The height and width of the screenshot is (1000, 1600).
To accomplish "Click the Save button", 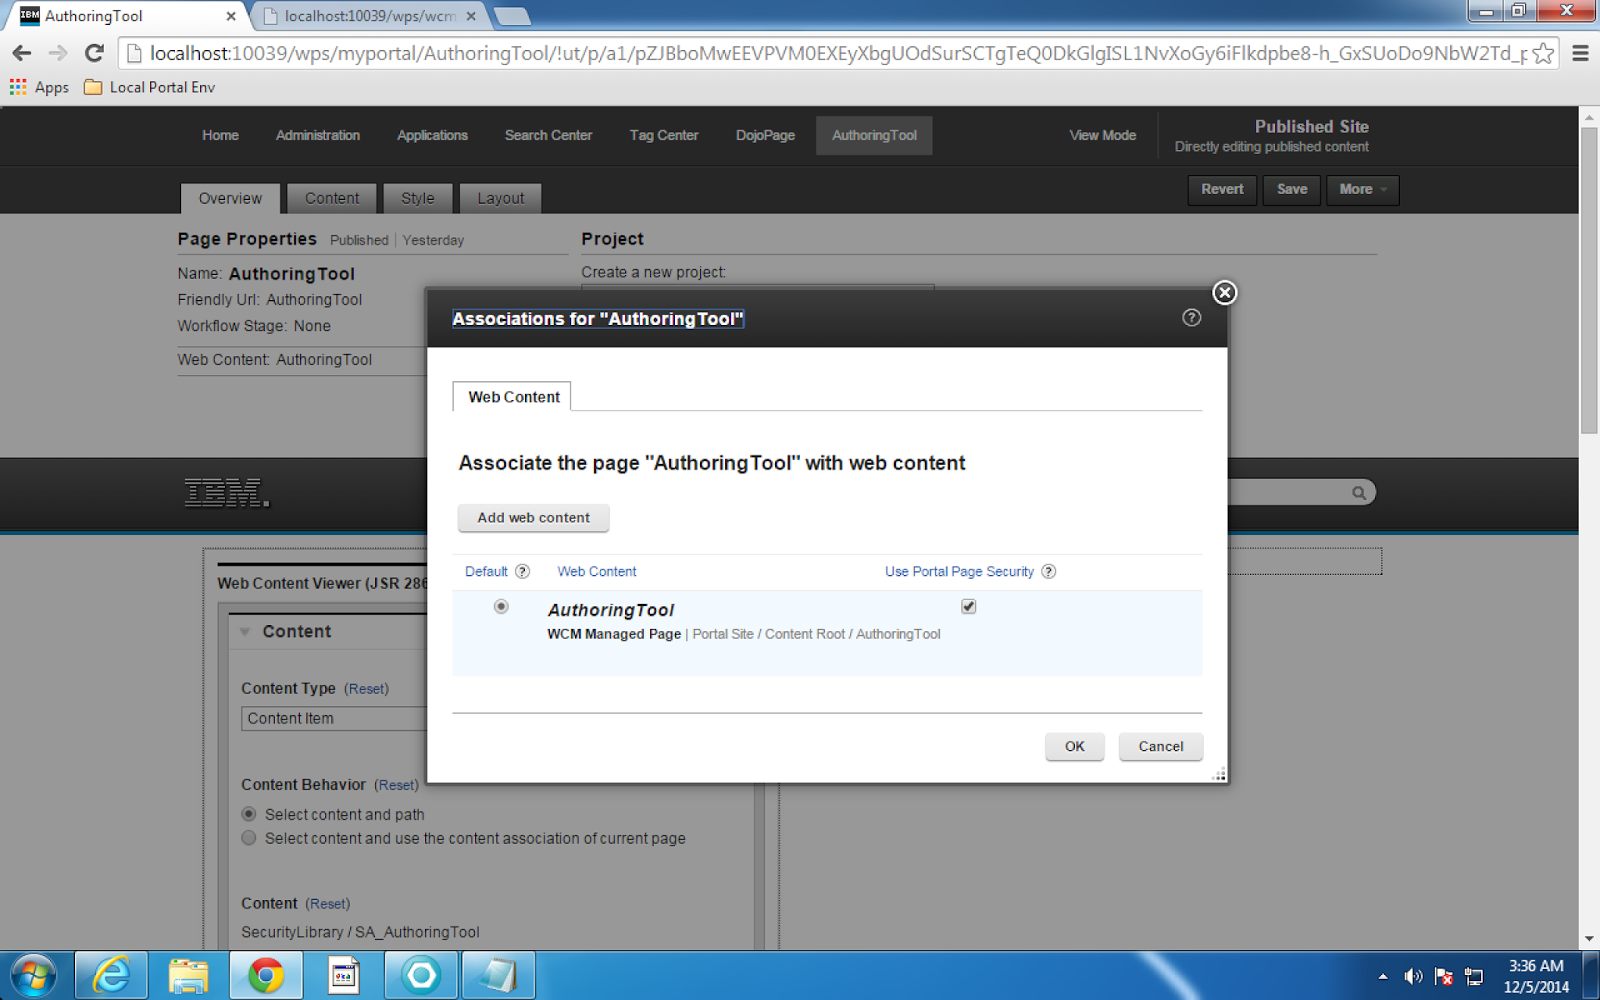I will pos(1292,189).
